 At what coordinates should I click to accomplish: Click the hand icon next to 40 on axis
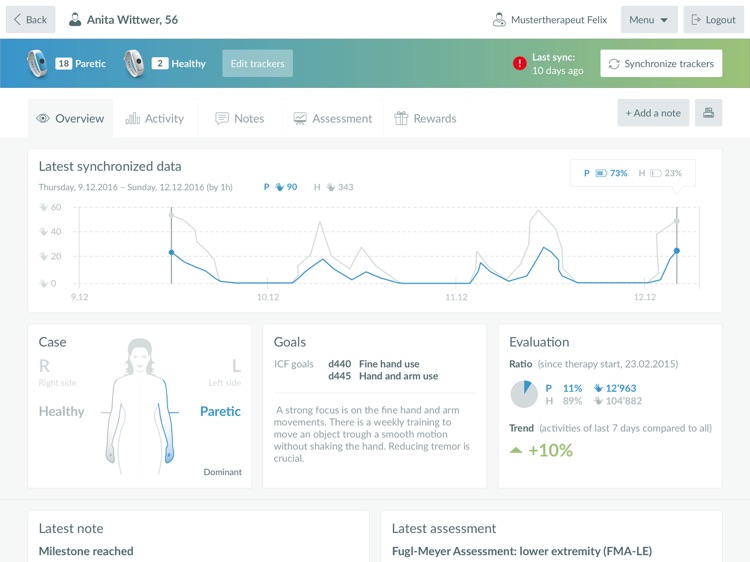(x=44, y=231)
